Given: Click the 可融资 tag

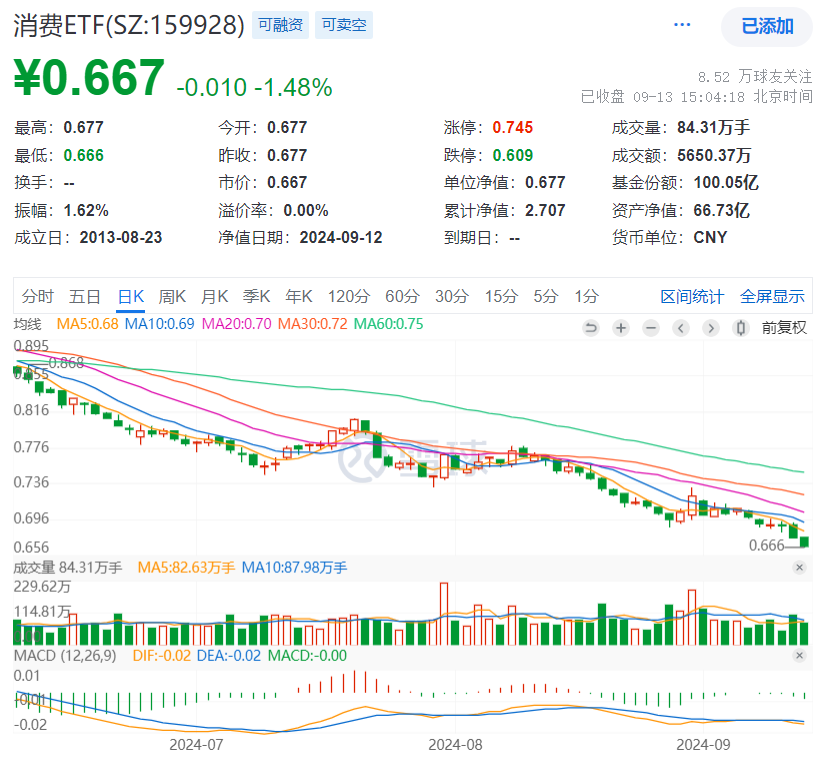Looking at the screenshot, I should tap(280, 26).
